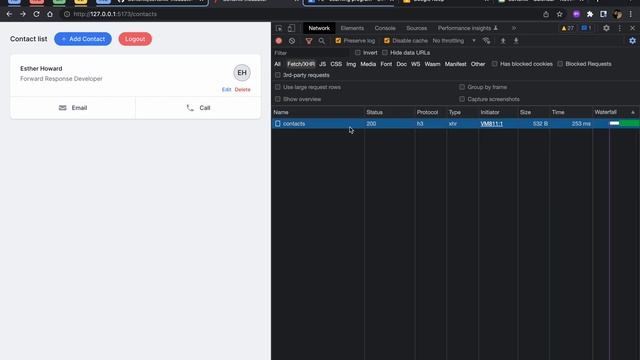The image size is (640, 360).
Task: Edit Esther Howard contact
Action: click(x=227, y=89)
